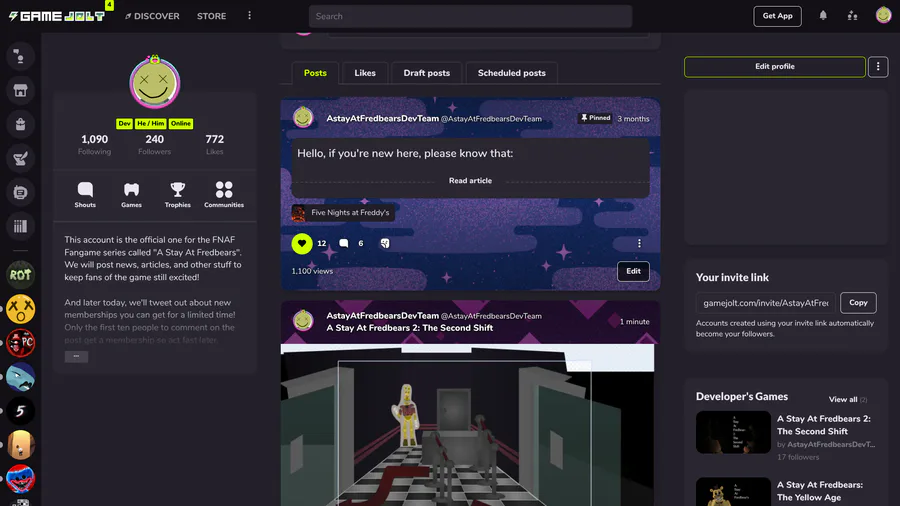Screen dimensions: 900x506
Task: Open the red PC community in sidebar
Action: click(x=20, y=343)
